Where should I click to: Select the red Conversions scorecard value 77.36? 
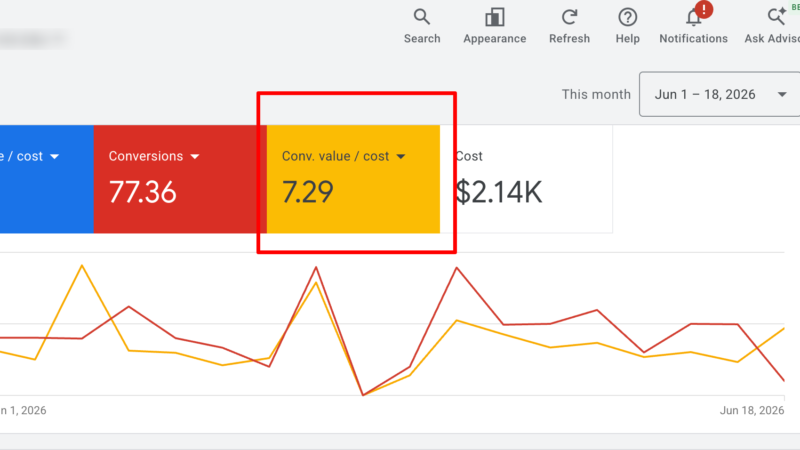142,192
